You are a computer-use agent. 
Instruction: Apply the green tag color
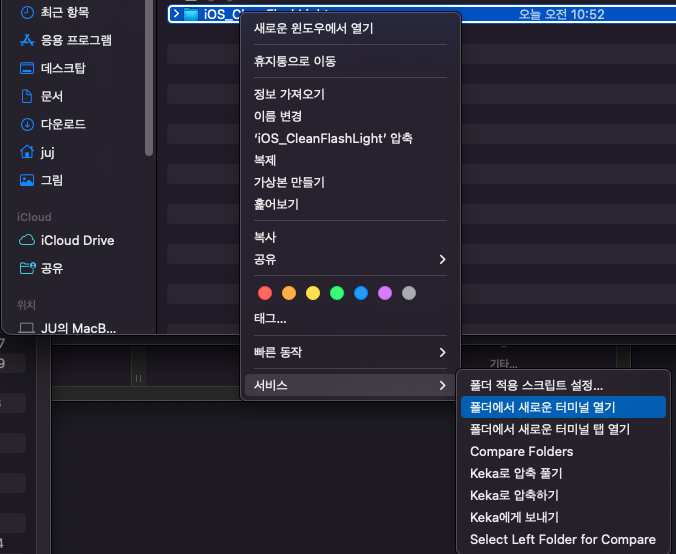click(337, 293)
